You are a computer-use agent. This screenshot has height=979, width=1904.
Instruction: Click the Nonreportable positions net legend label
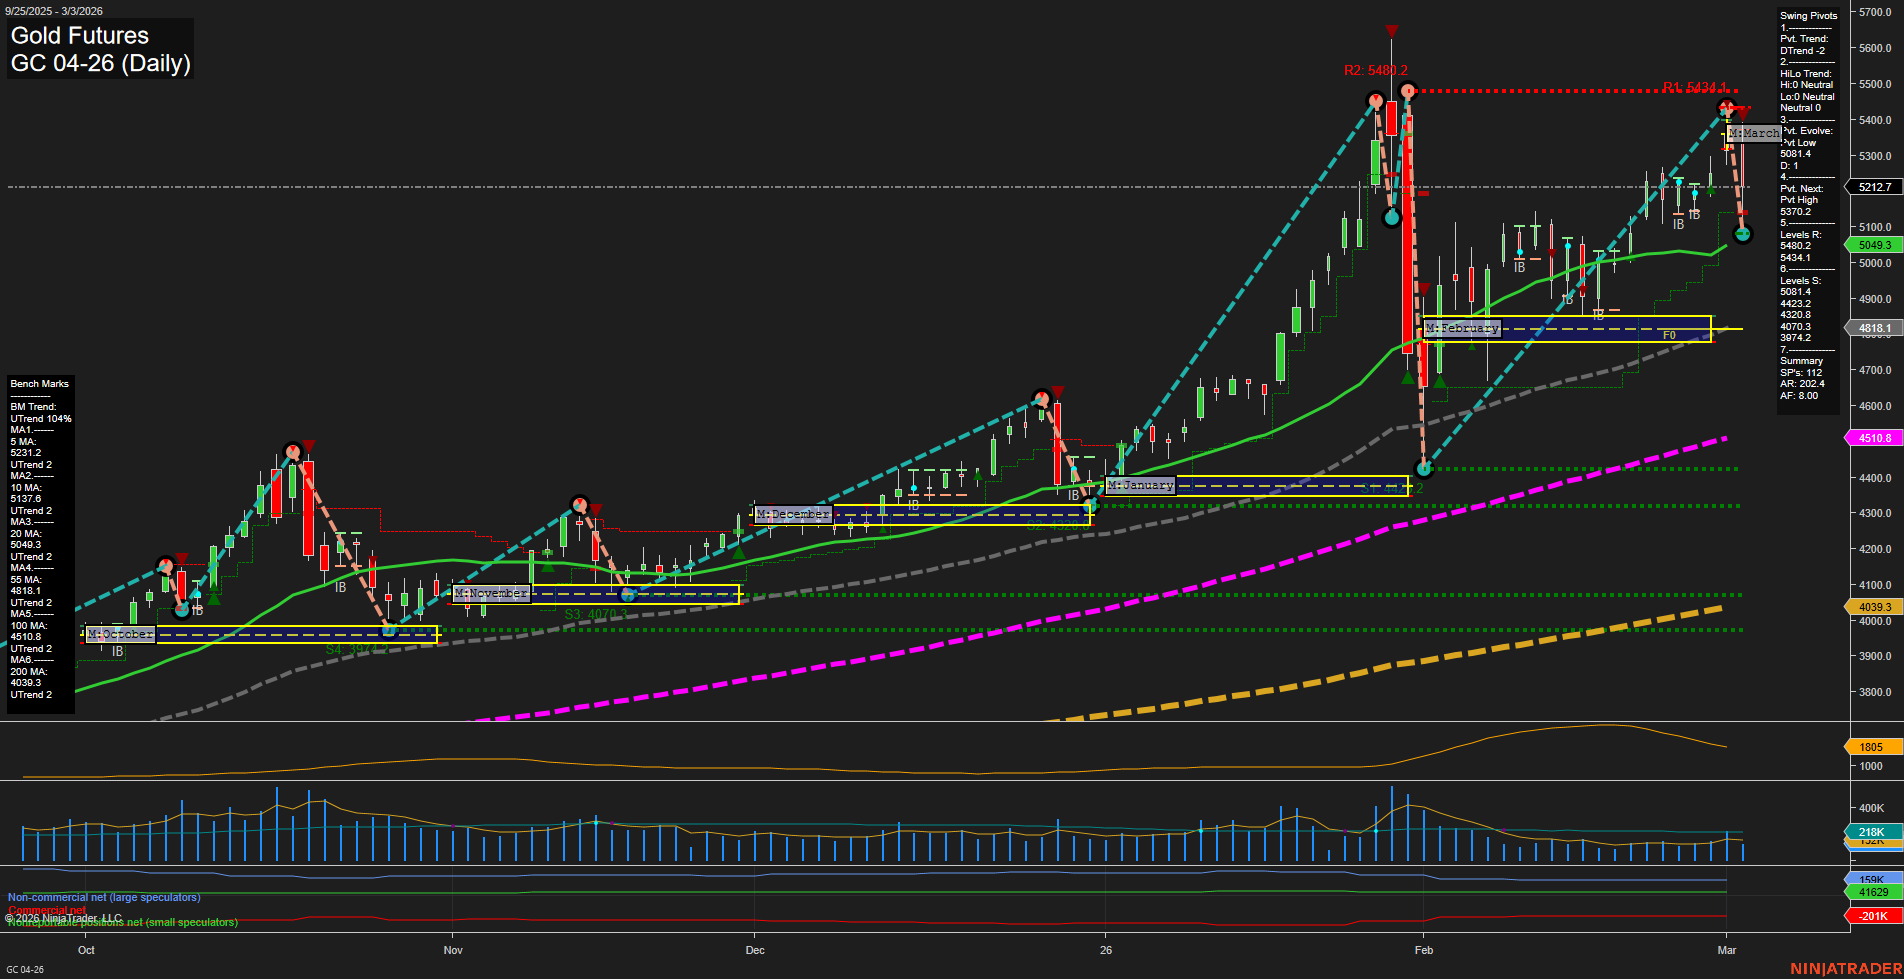[x=123, y=923]
